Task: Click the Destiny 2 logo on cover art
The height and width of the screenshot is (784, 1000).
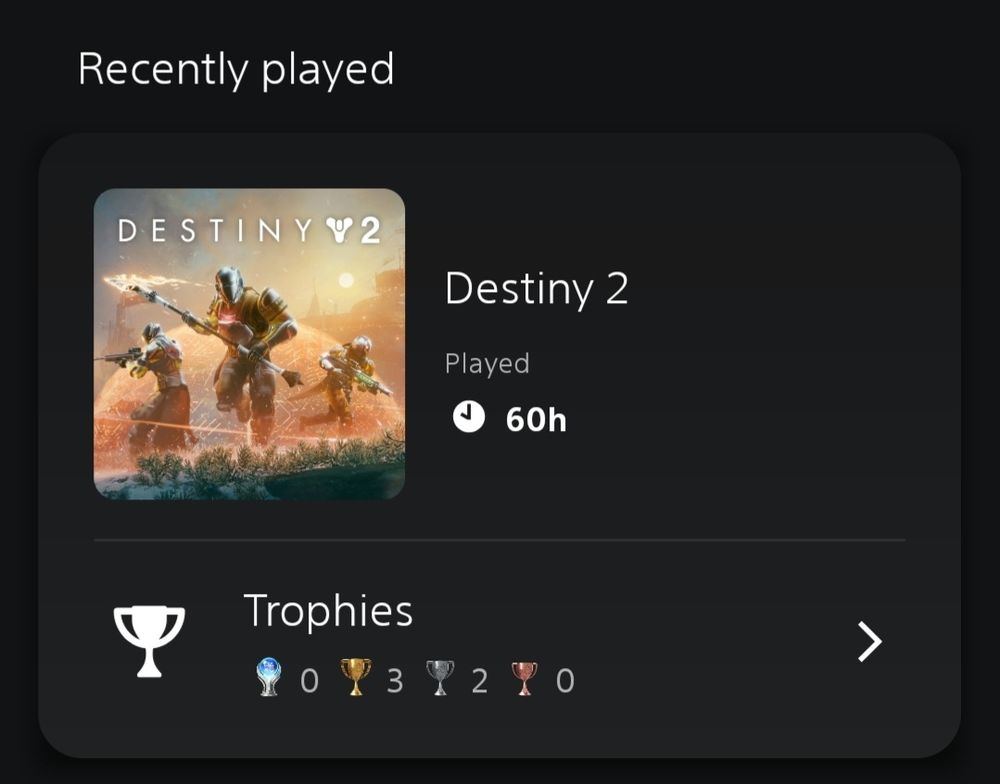Action: pos(249,230)
